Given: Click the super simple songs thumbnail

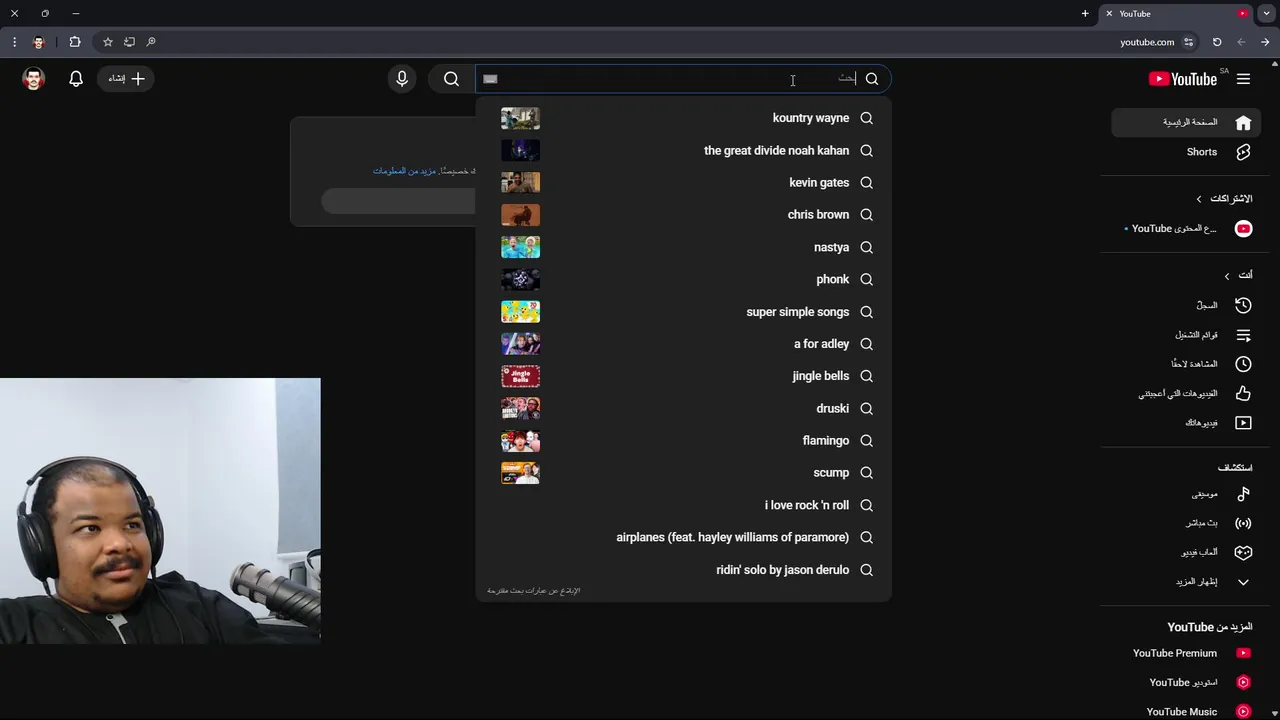Looking at the screenshot, I should pyautogui.click(x=520, y=312).
